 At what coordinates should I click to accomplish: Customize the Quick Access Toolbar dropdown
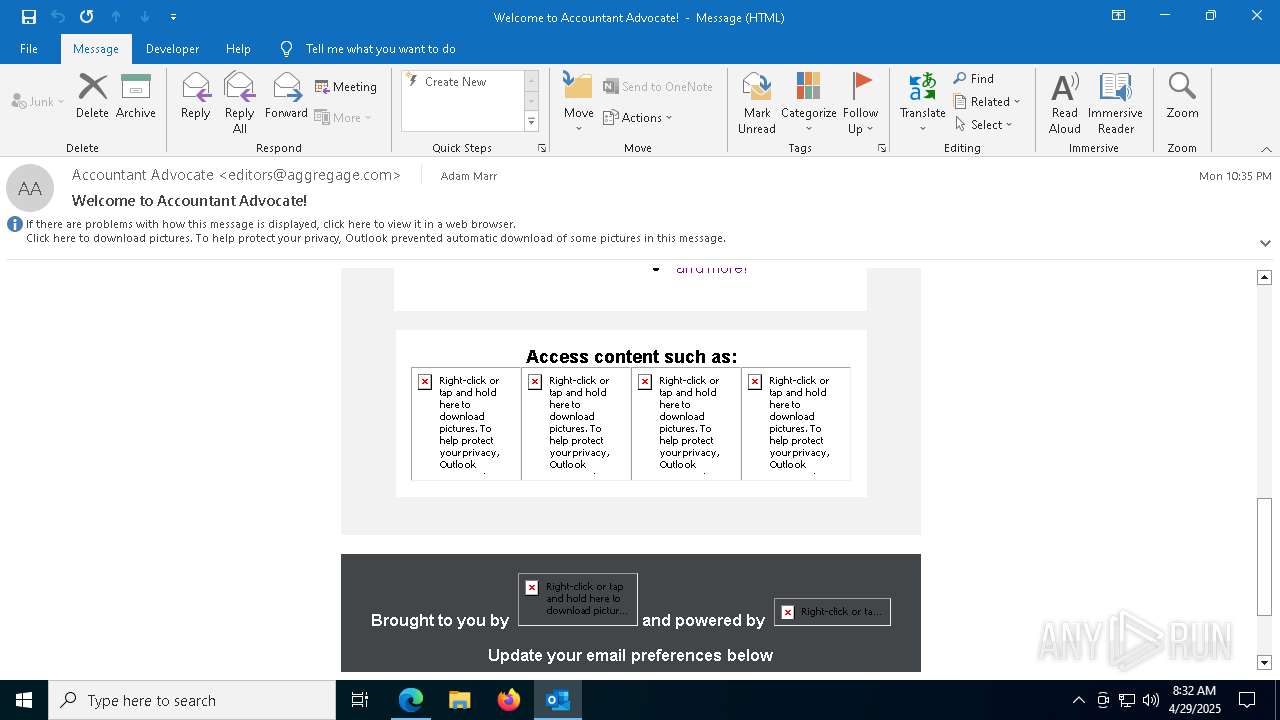click(x=174, y=17)
